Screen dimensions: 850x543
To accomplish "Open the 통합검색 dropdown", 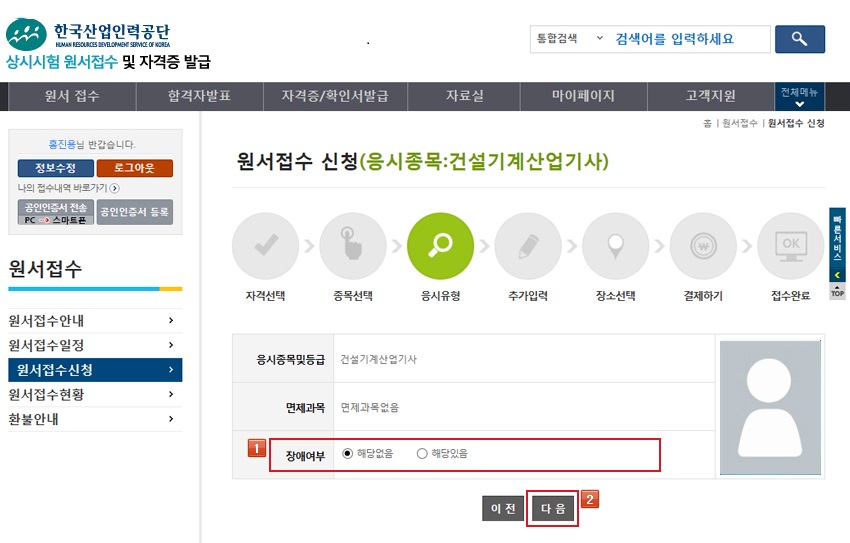I will point(569,39).
